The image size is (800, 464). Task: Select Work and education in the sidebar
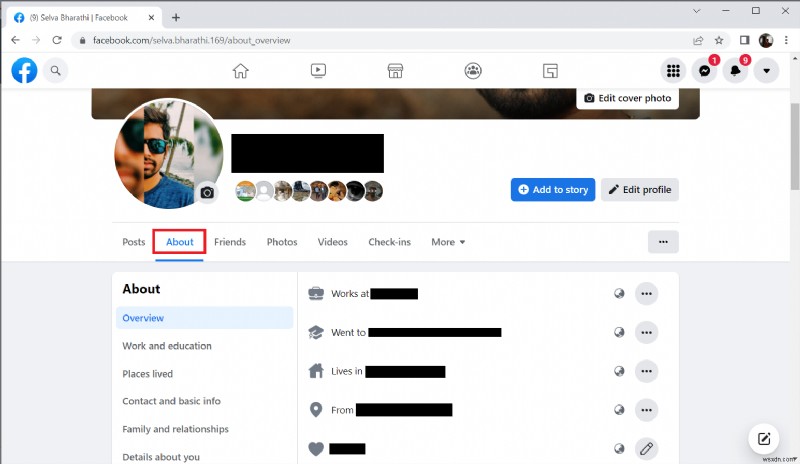click(x=166, y=346)
